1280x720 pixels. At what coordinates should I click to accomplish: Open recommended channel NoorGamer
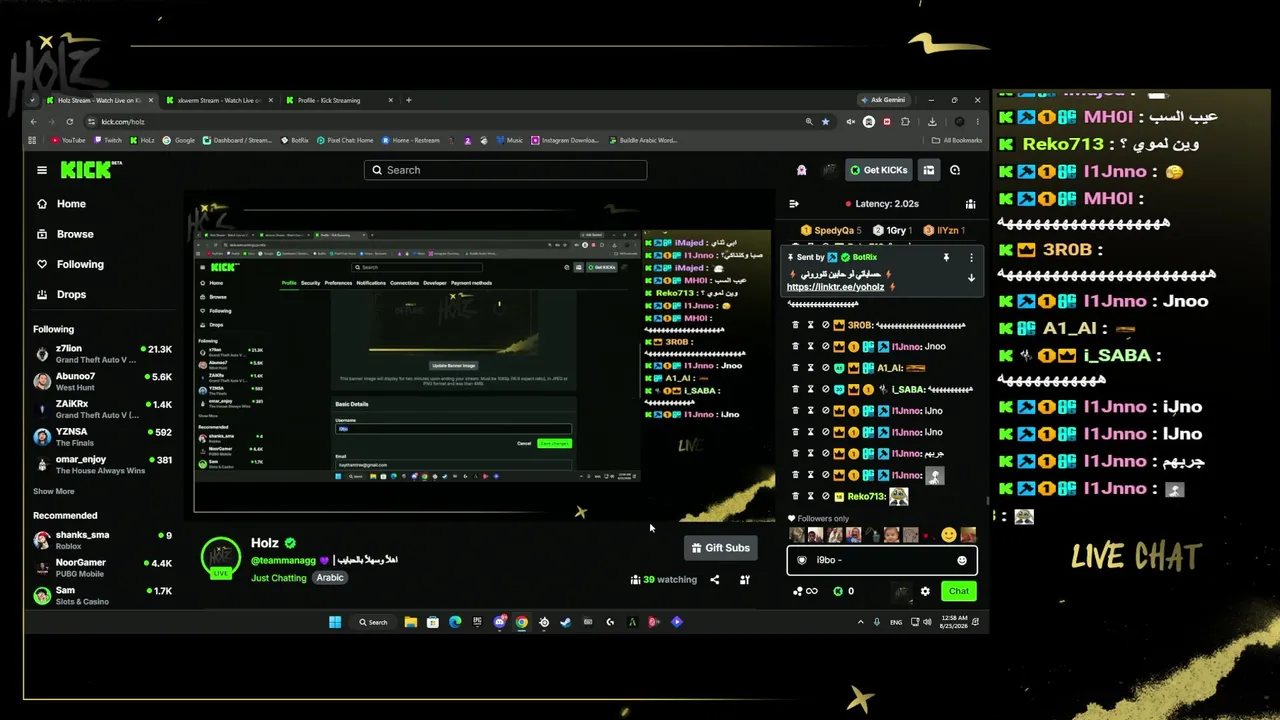102,567
